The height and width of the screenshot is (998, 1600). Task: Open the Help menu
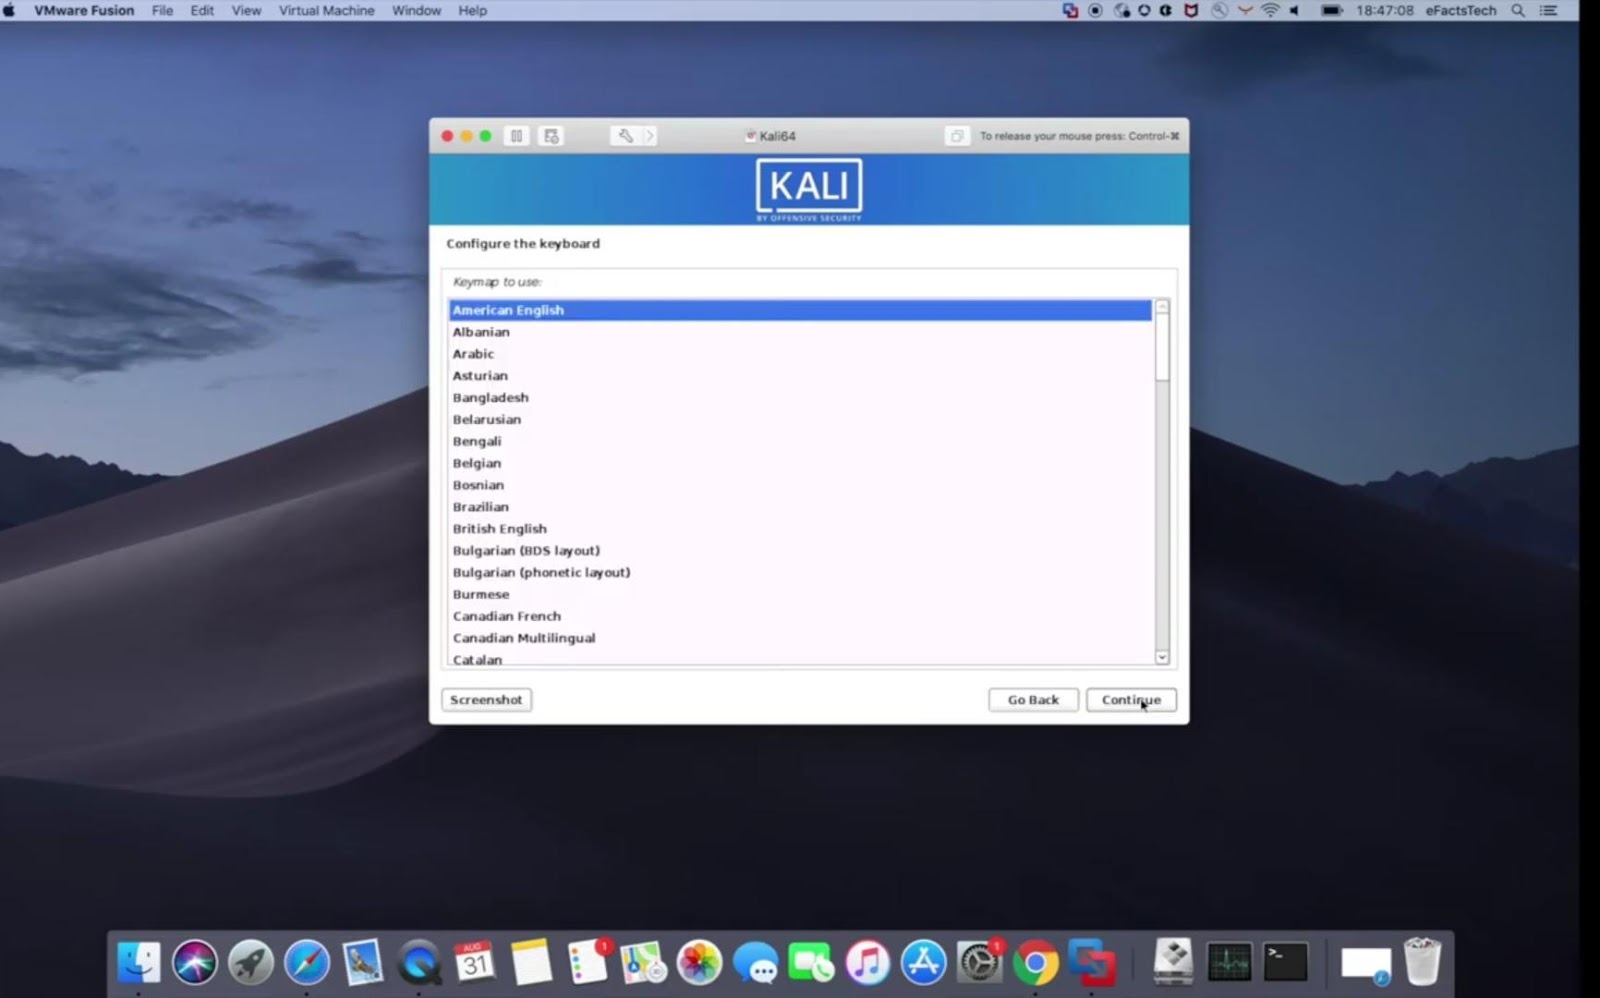coord(473,11)
